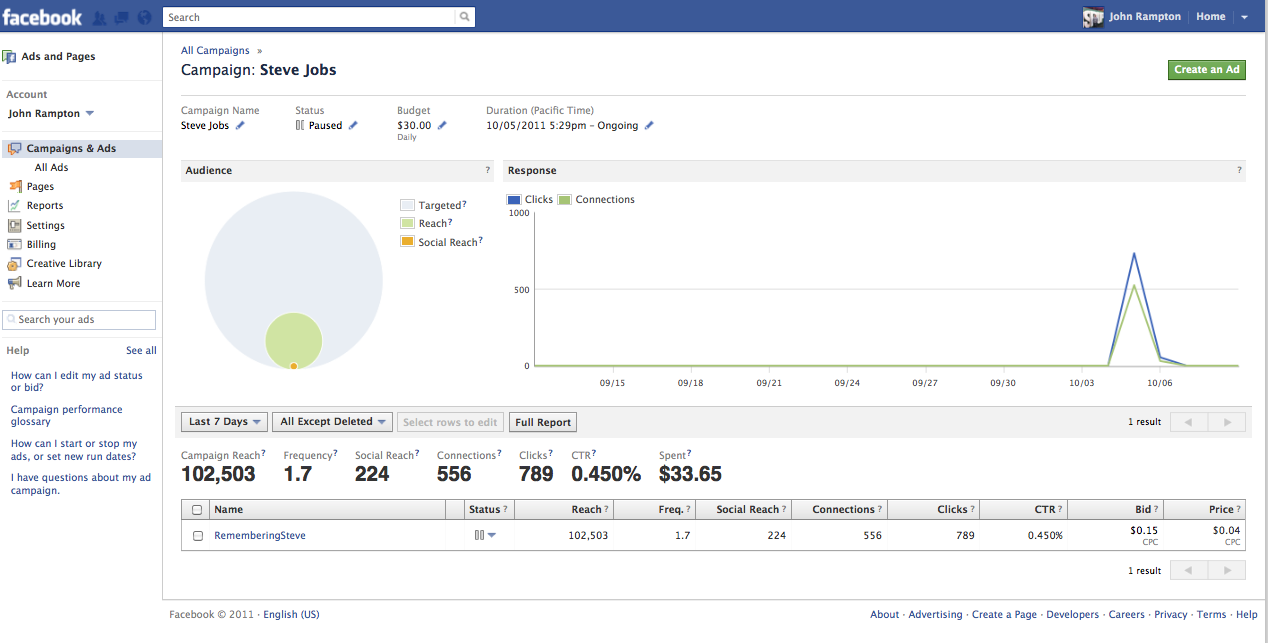Screen dimensions: 1268x643
Task: Click the green Connections legend swatch
Action: [x=564, y=200]
